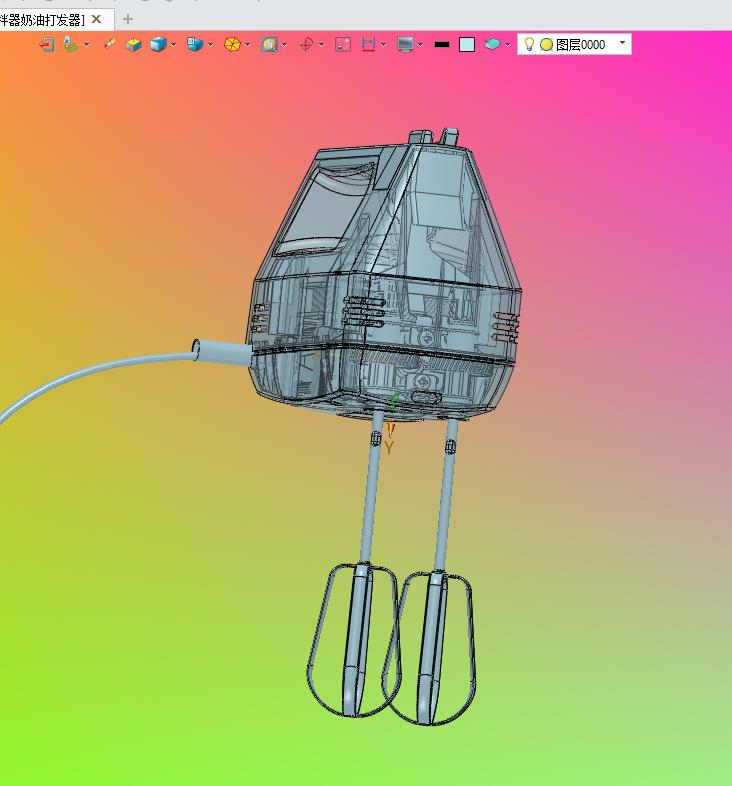Click the red exit arrow icon in toolbar

tap(47, 44)
